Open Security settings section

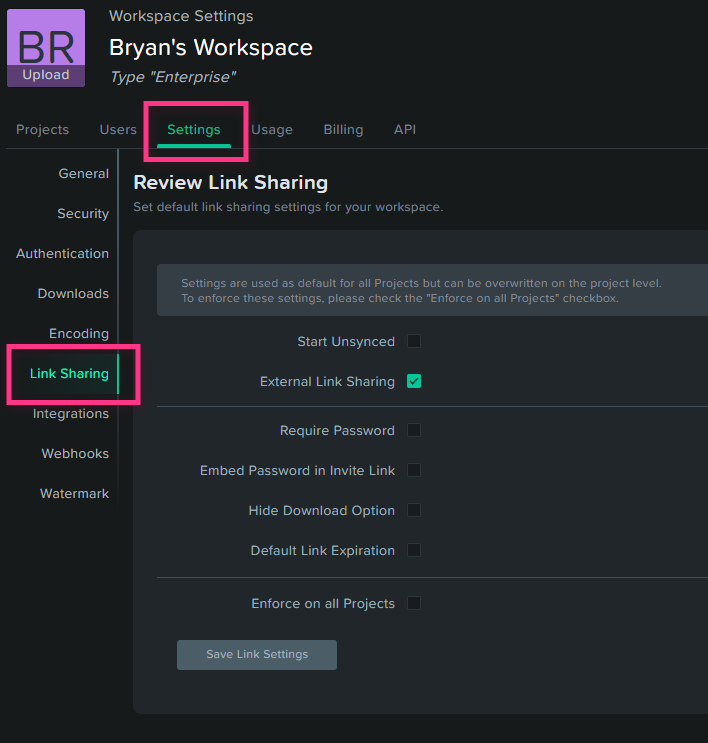(83, 214)
